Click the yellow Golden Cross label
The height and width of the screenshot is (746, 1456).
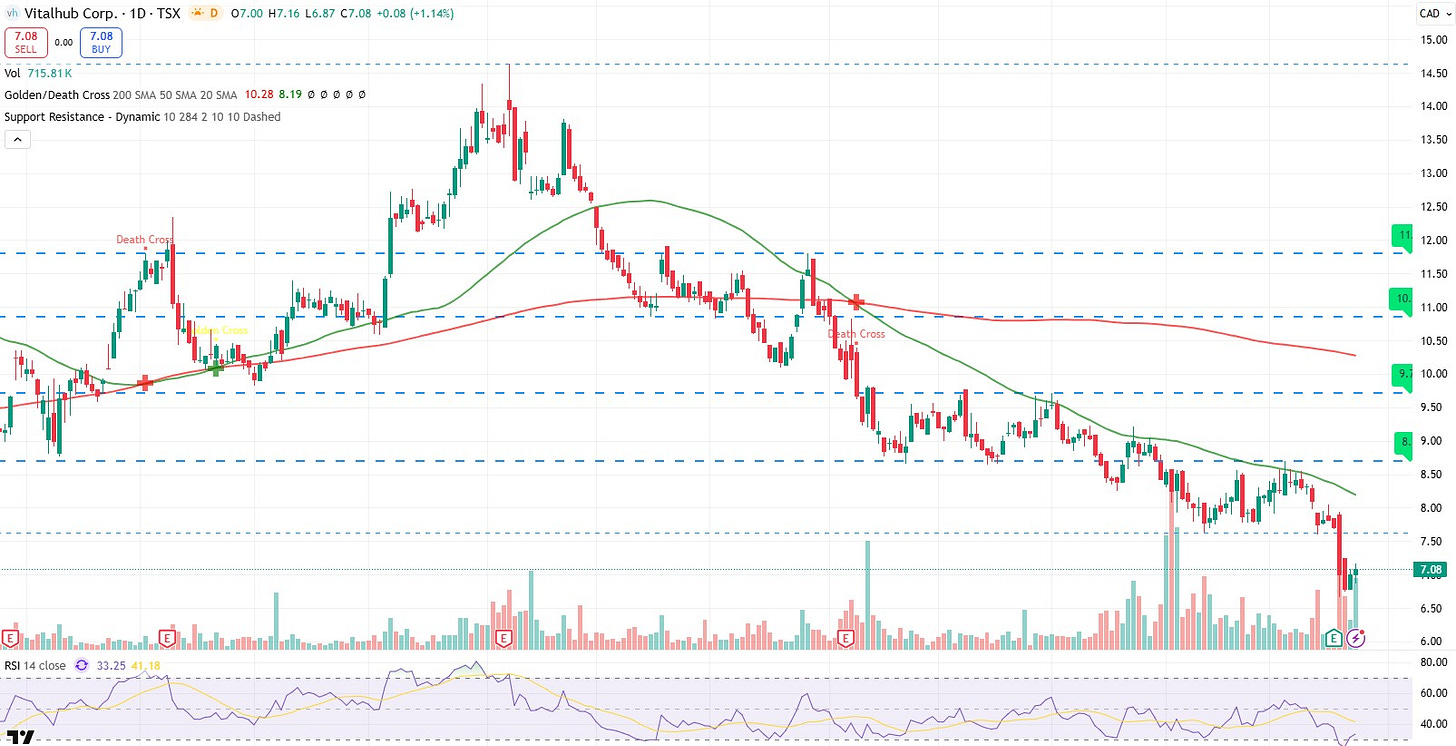[x=218, y=330]
